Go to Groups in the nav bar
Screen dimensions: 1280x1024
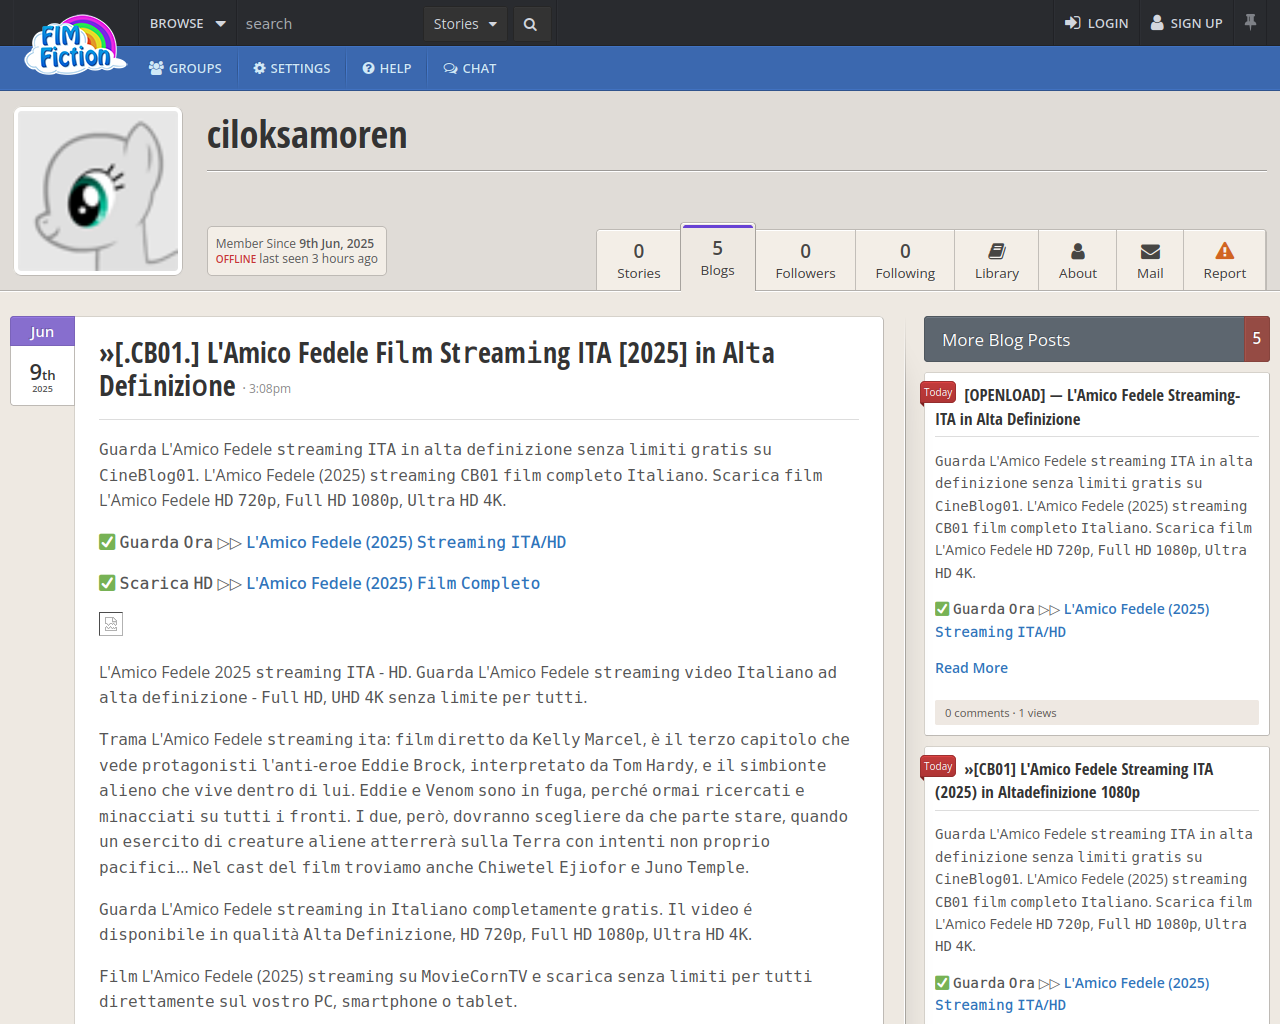(185, 68)
